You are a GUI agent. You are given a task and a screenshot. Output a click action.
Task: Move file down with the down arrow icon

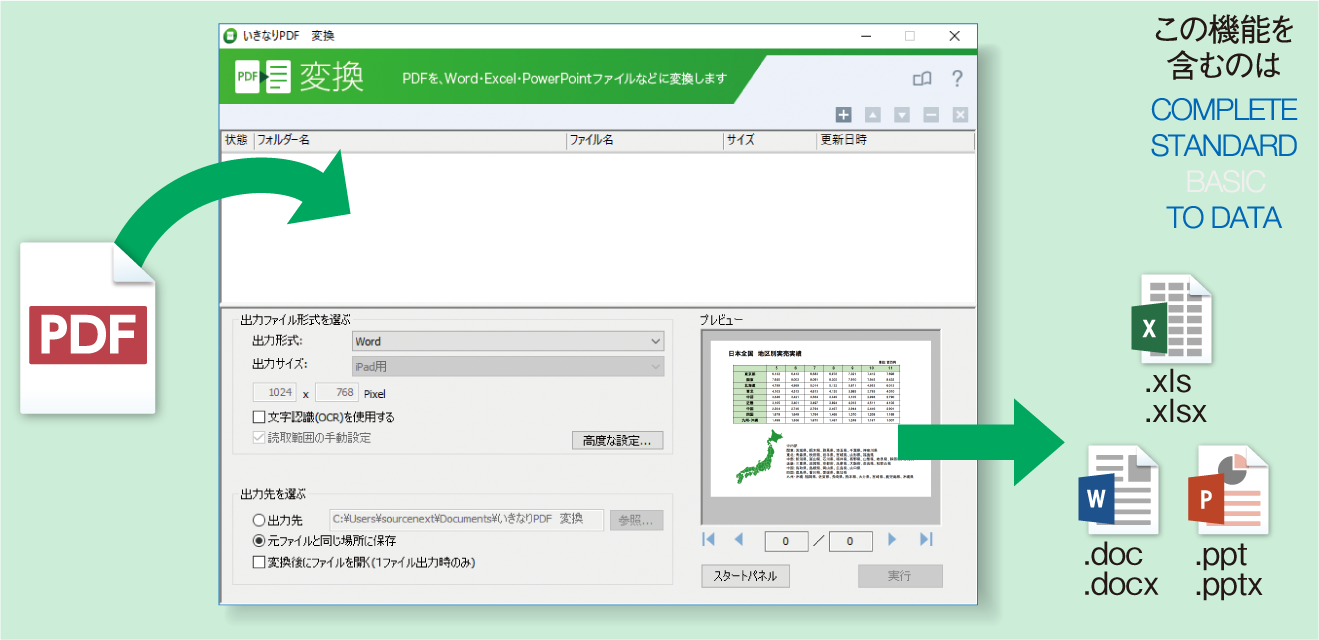click(901, 115)
